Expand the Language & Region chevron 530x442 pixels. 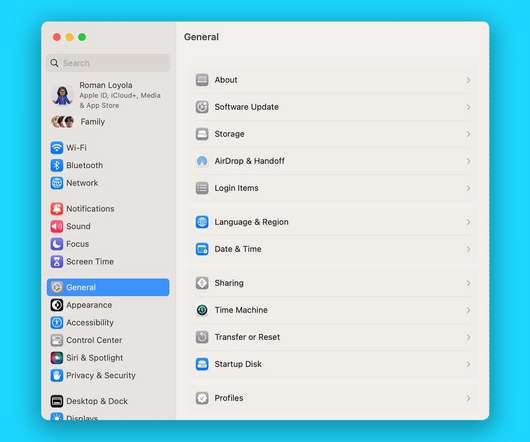468,222
